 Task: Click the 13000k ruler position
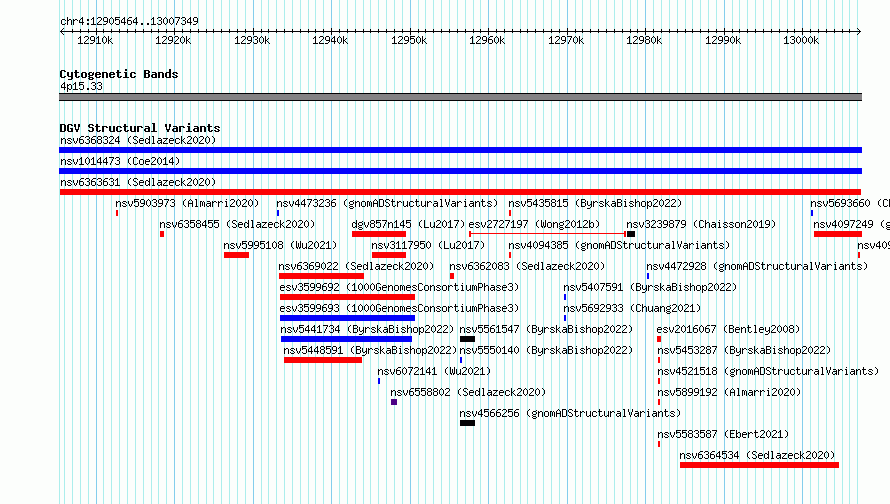(x=801, y=40)
